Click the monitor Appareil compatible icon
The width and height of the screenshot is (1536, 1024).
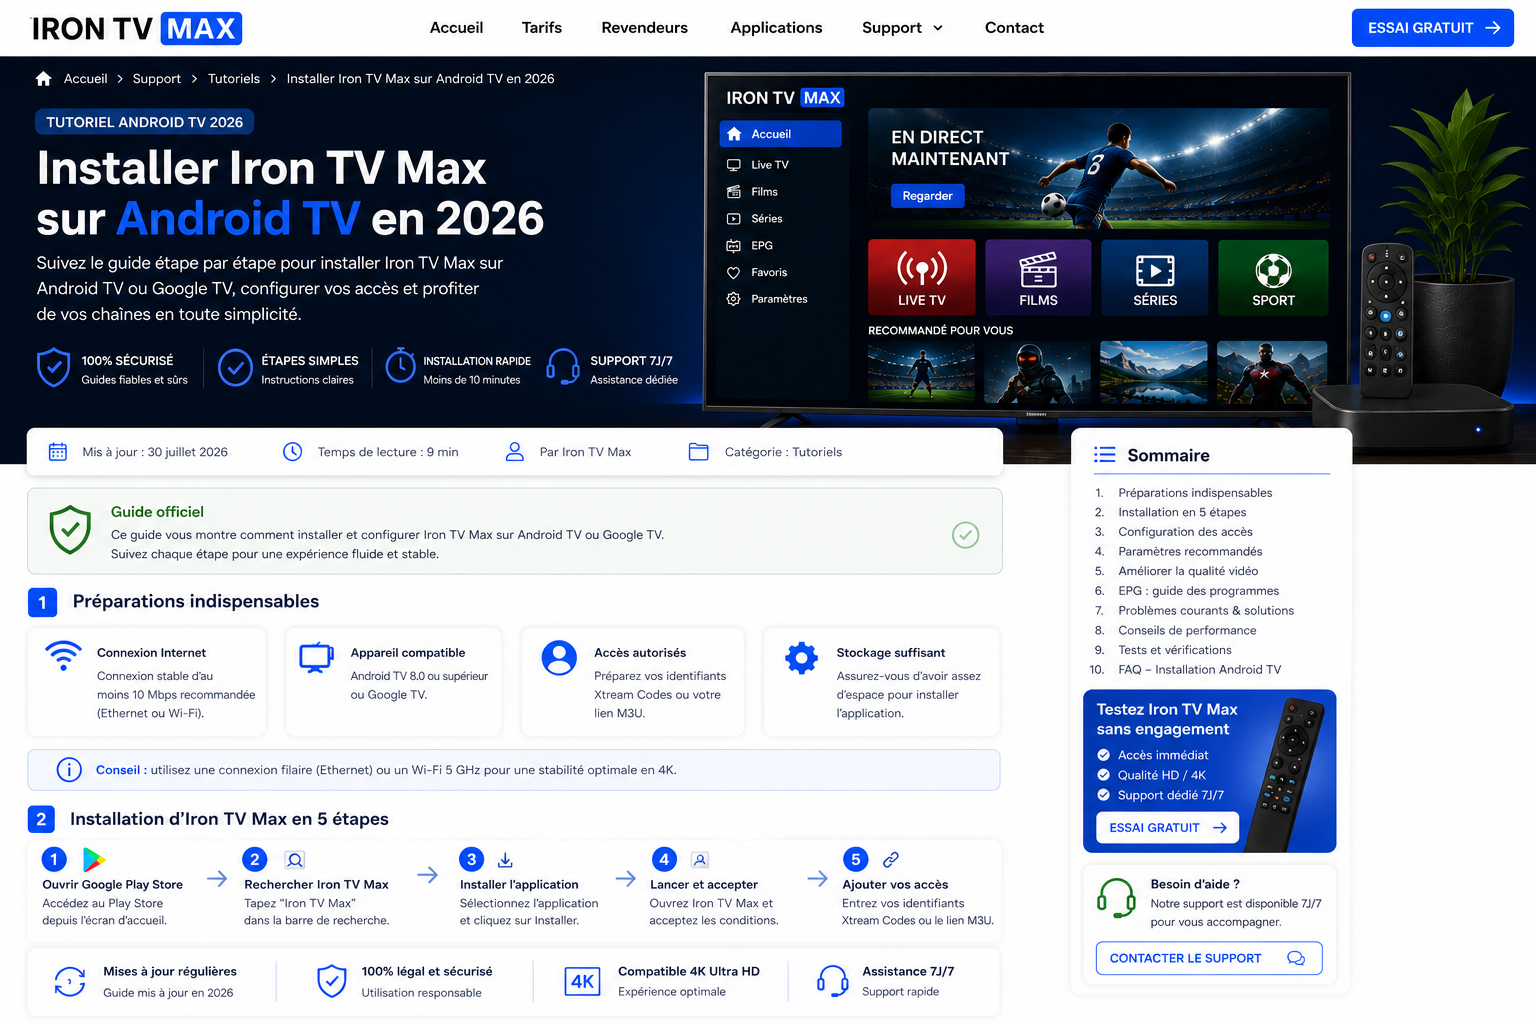tap(316, 657)
